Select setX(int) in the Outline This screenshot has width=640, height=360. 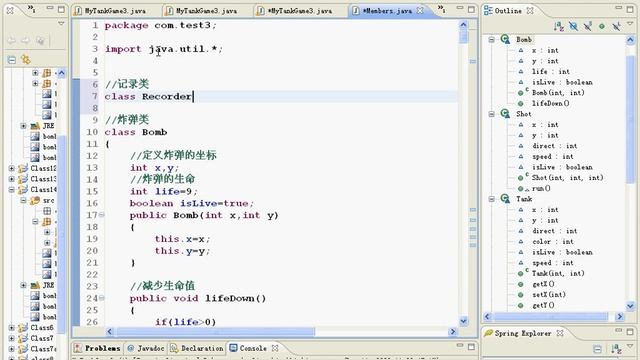[549, 294]
